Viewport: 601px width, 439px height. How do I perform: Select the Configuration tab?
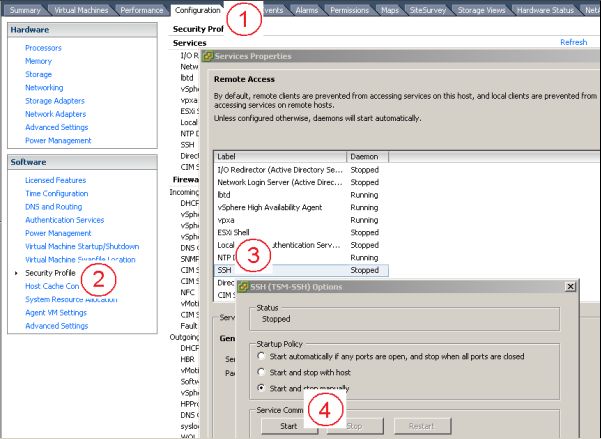(x=197, y=10)
